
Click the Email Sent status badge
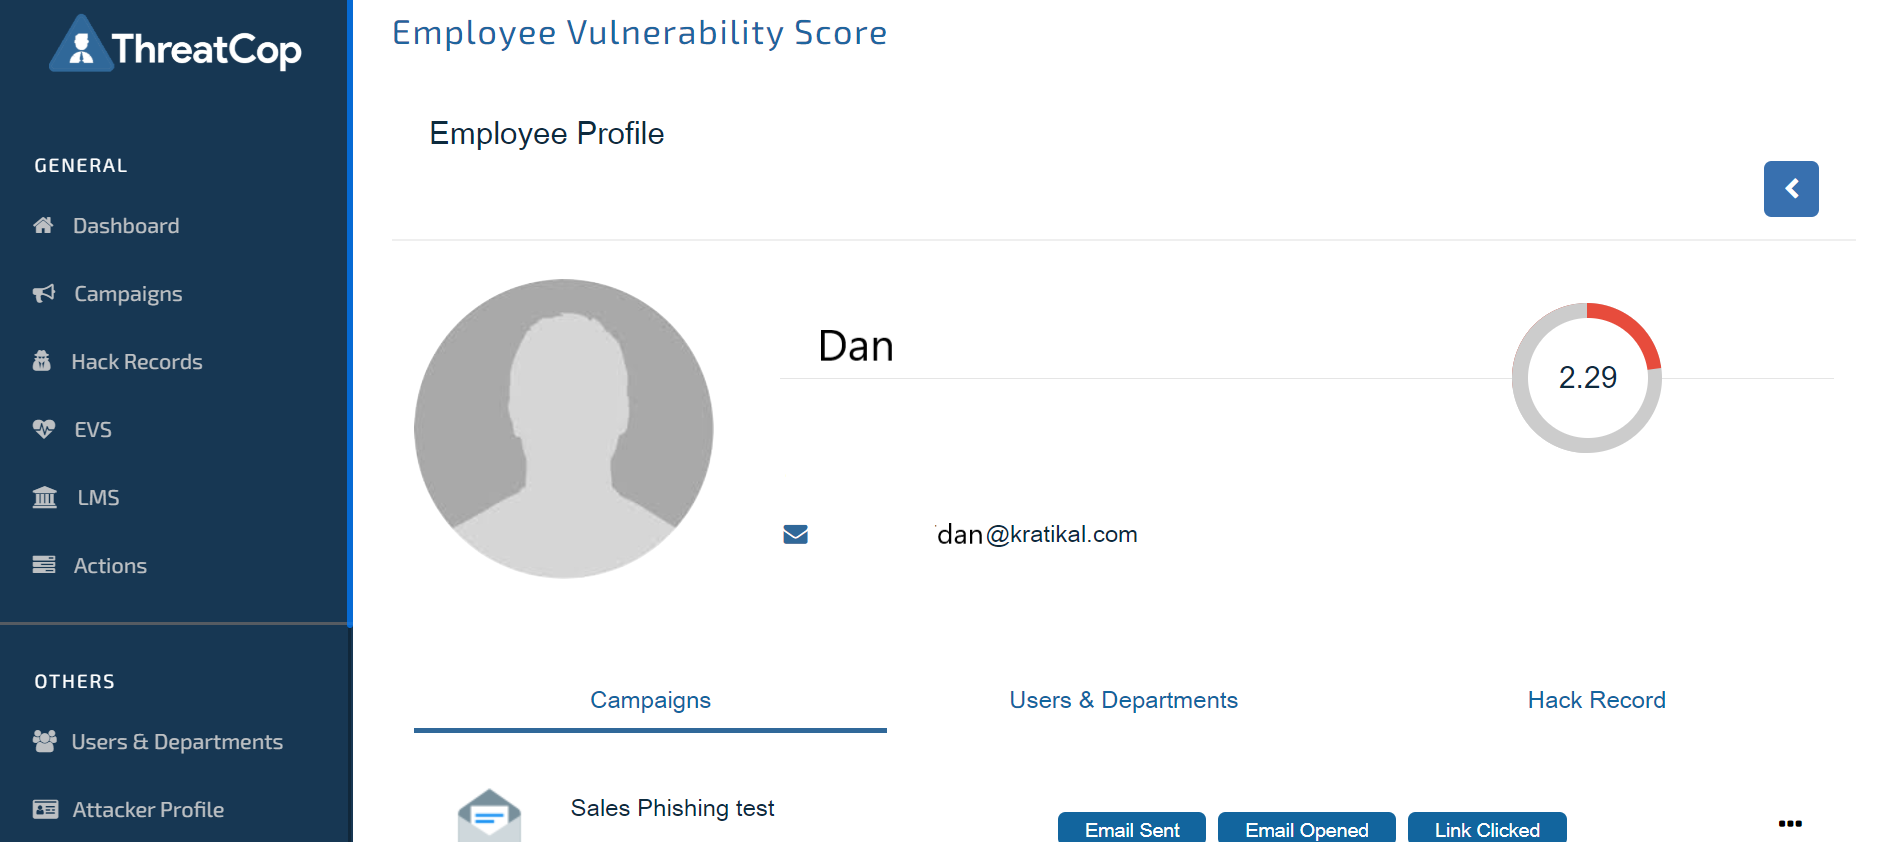pyautogui.click(x=1131, y=829)
